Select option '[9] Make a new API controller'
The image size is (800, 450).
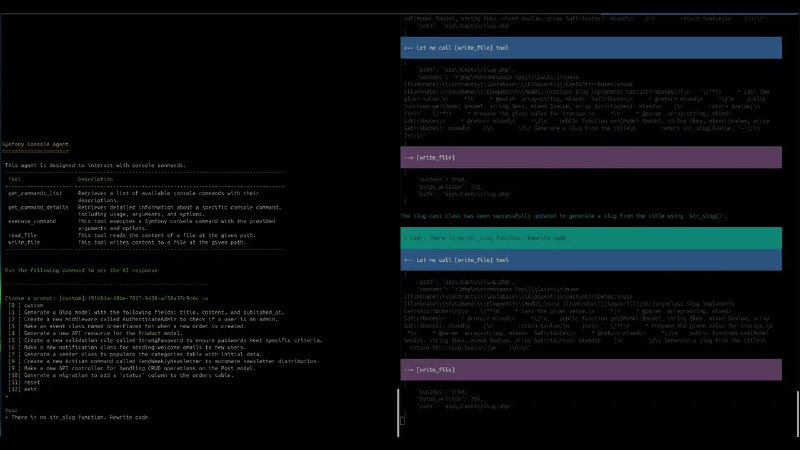tap(132, 368)
